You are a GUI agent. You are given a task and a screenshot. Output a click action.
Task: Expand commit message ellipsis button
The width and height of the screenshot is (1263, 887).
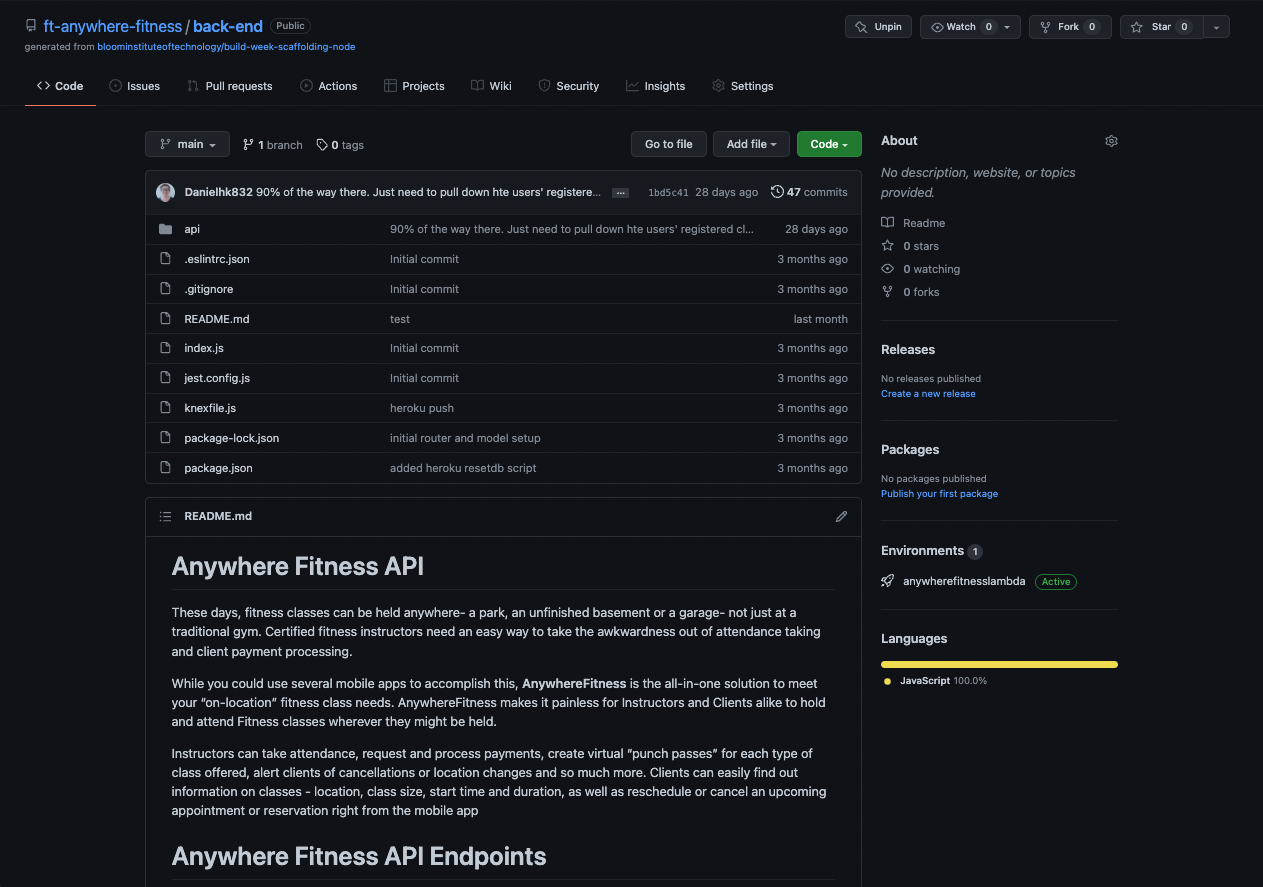(620, 192)
